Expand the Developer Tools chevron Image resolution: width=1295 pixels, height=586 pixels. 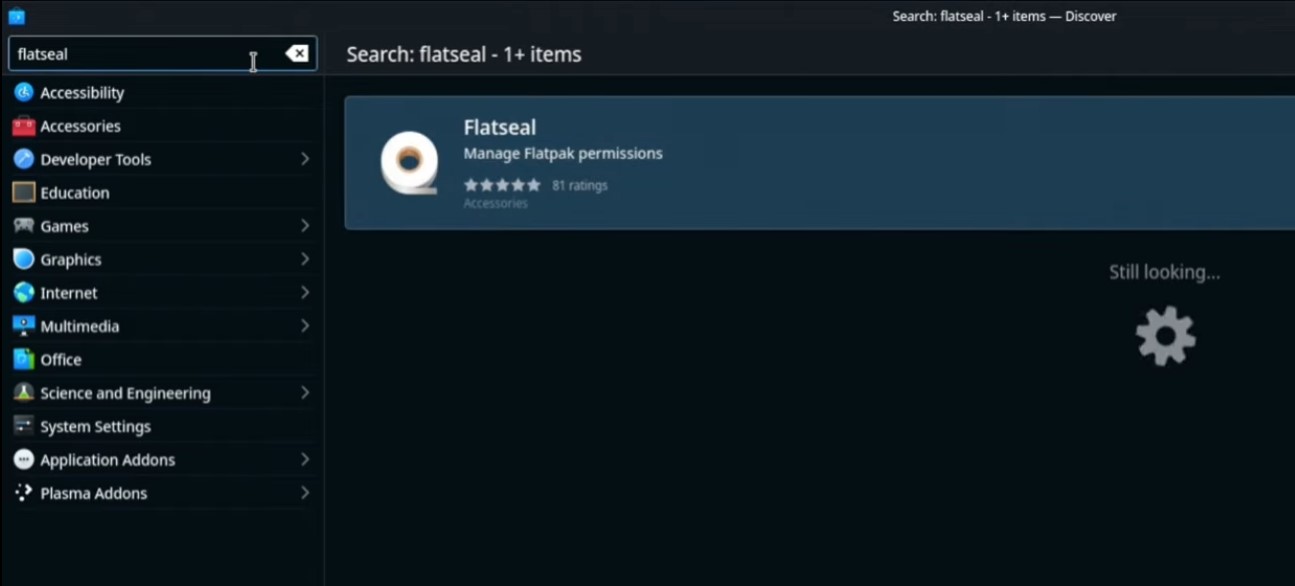pos(304,159)
